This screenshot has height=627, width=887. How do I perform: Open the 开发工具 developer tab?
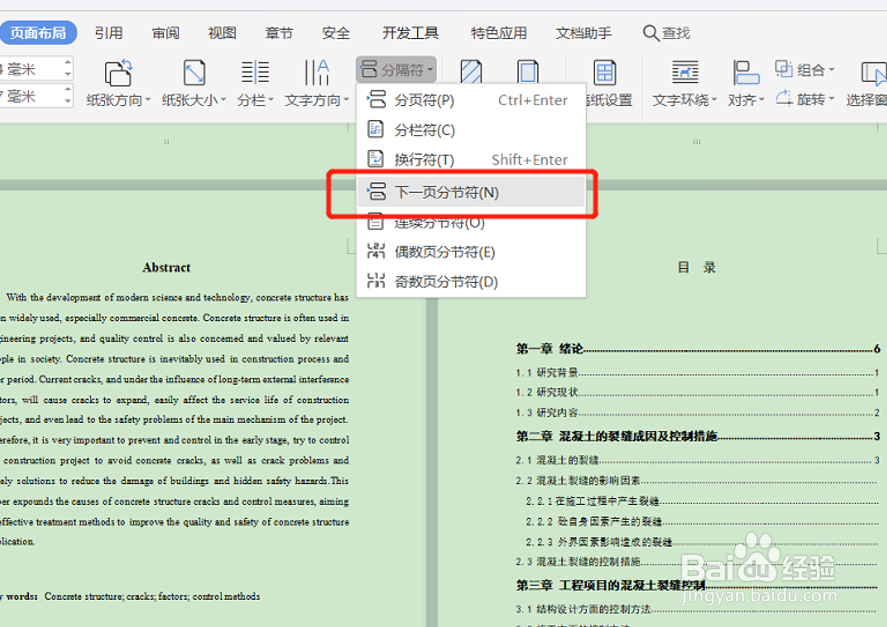coord(410,32)
